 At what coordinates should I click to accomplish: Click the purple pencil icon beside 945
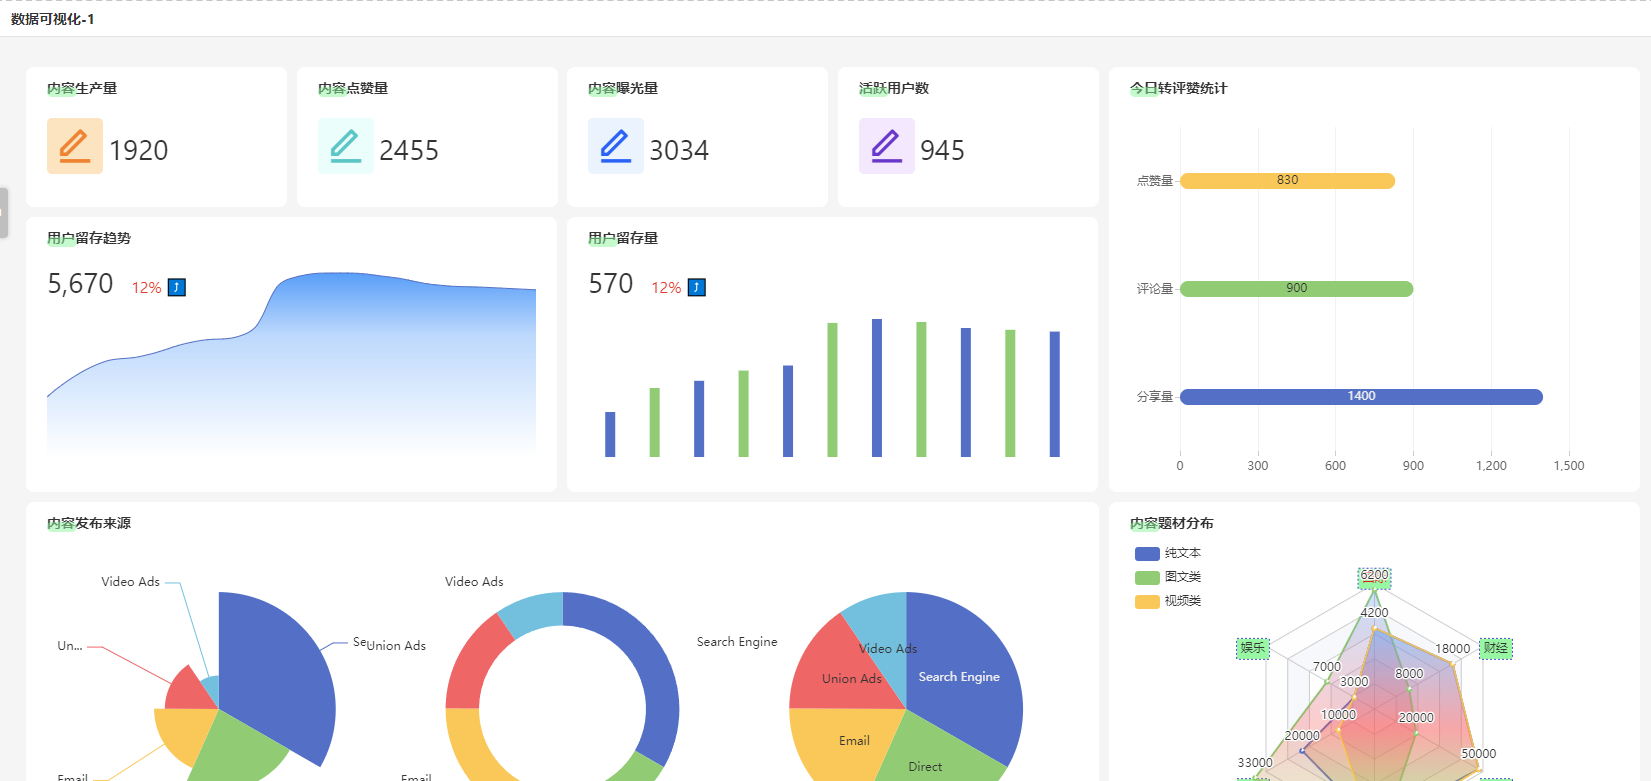coord(887,146)
